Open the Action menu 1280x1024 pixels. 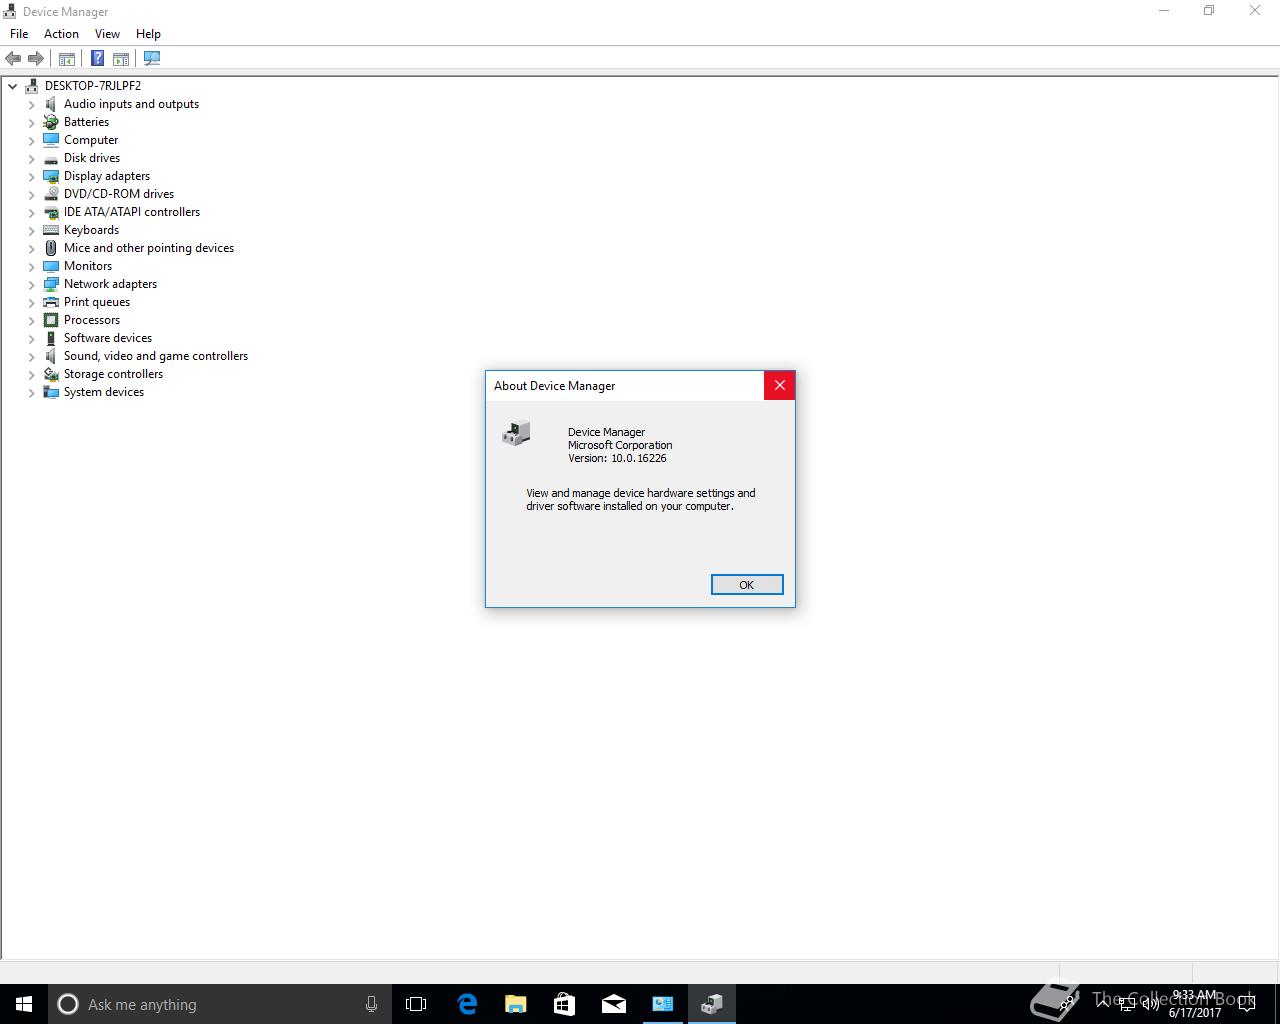[61, 34]
